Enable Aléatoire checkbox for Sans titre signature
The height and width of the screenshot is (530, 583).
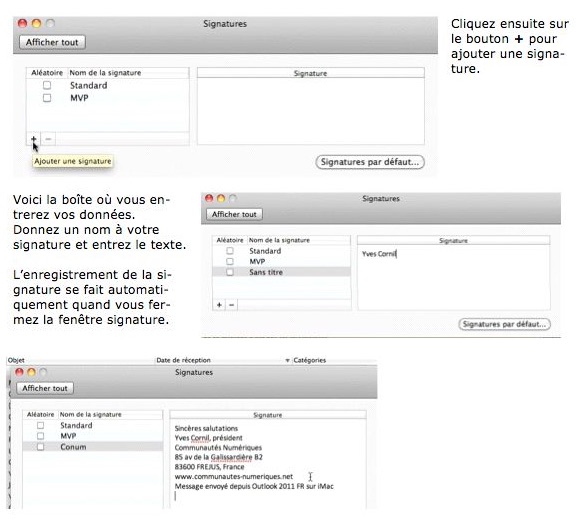point(230,272)
